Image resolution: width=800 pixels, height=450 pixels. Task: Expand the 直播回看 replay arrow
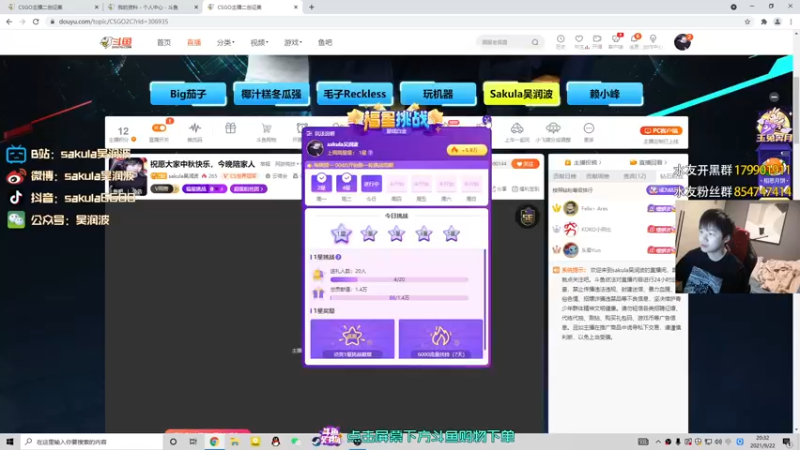(665, 162)
